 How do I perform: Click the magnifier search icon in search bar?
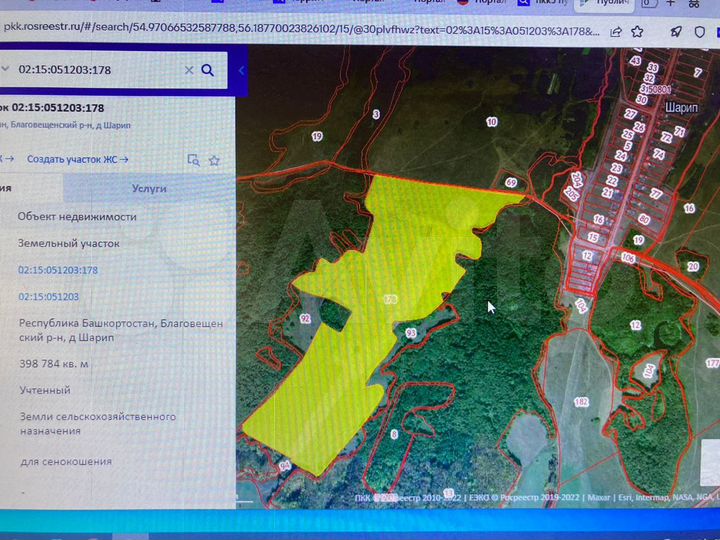pos(208,70)
